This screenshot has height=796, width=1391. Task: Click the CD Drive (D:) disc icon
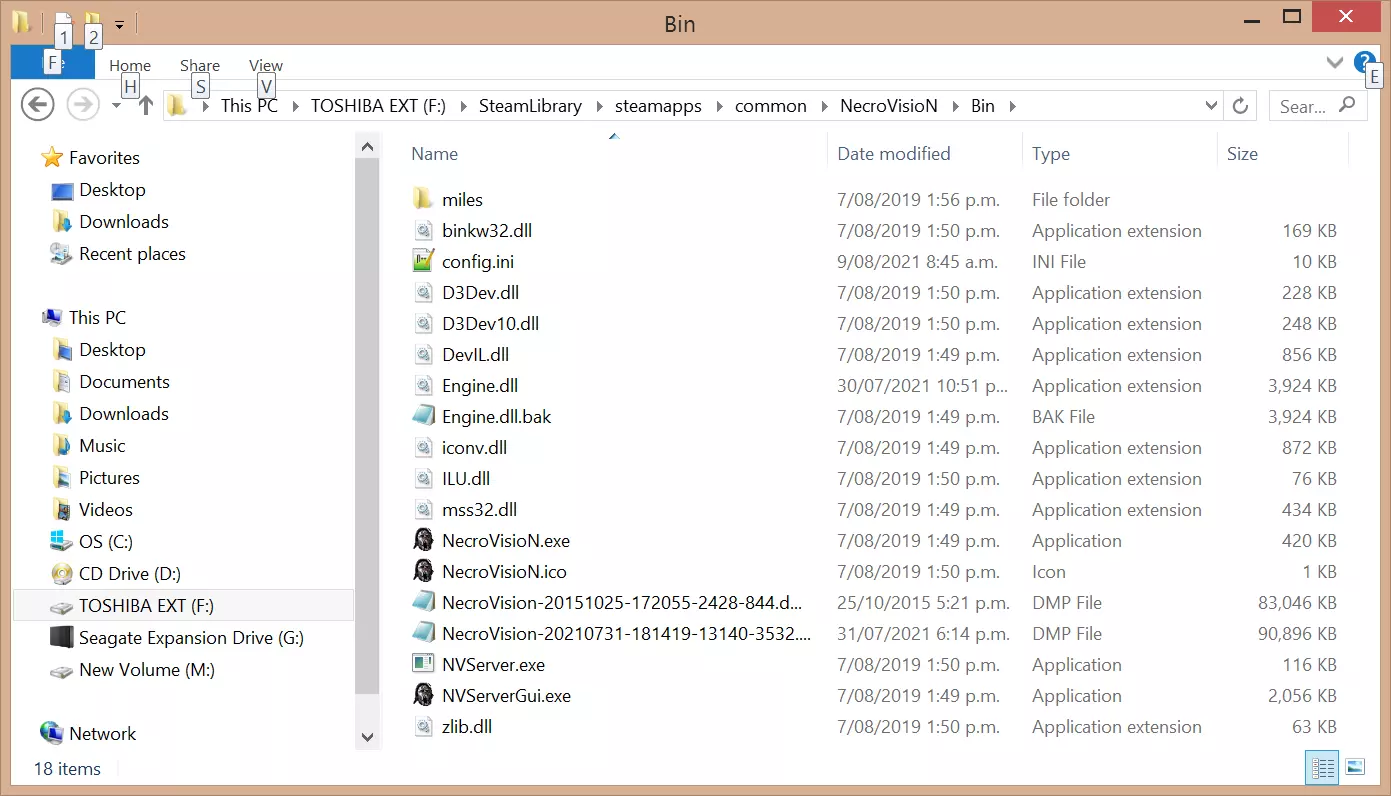tap(62, 574)
